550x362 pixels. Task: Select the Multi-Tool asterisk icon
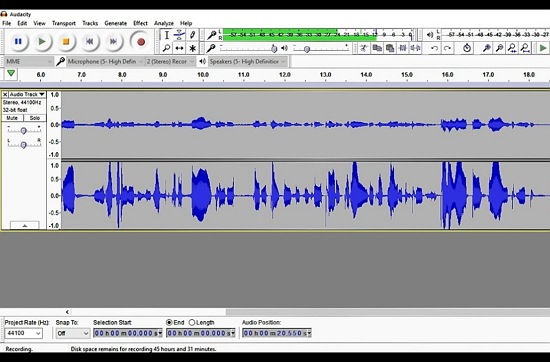point(192,48)
